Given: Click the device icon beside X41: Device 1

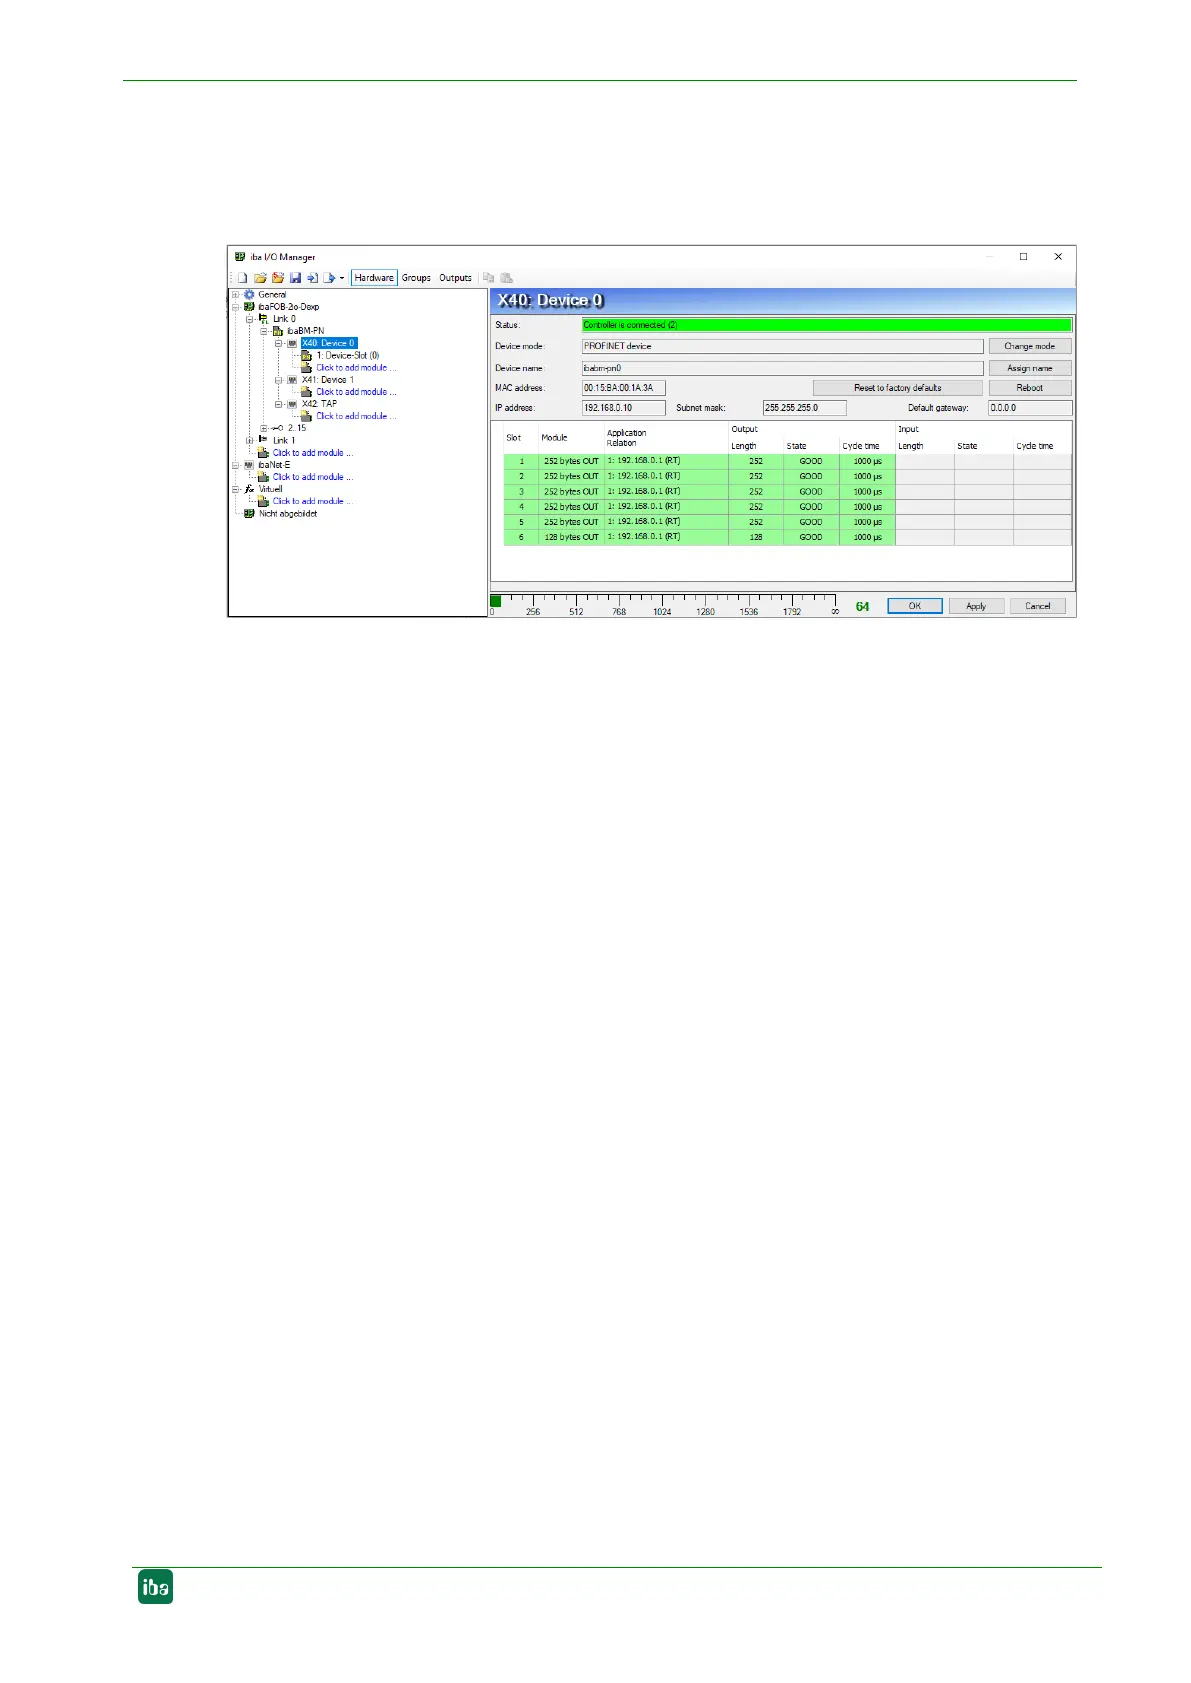Looking at the screenshot, I should pos(292,380).
